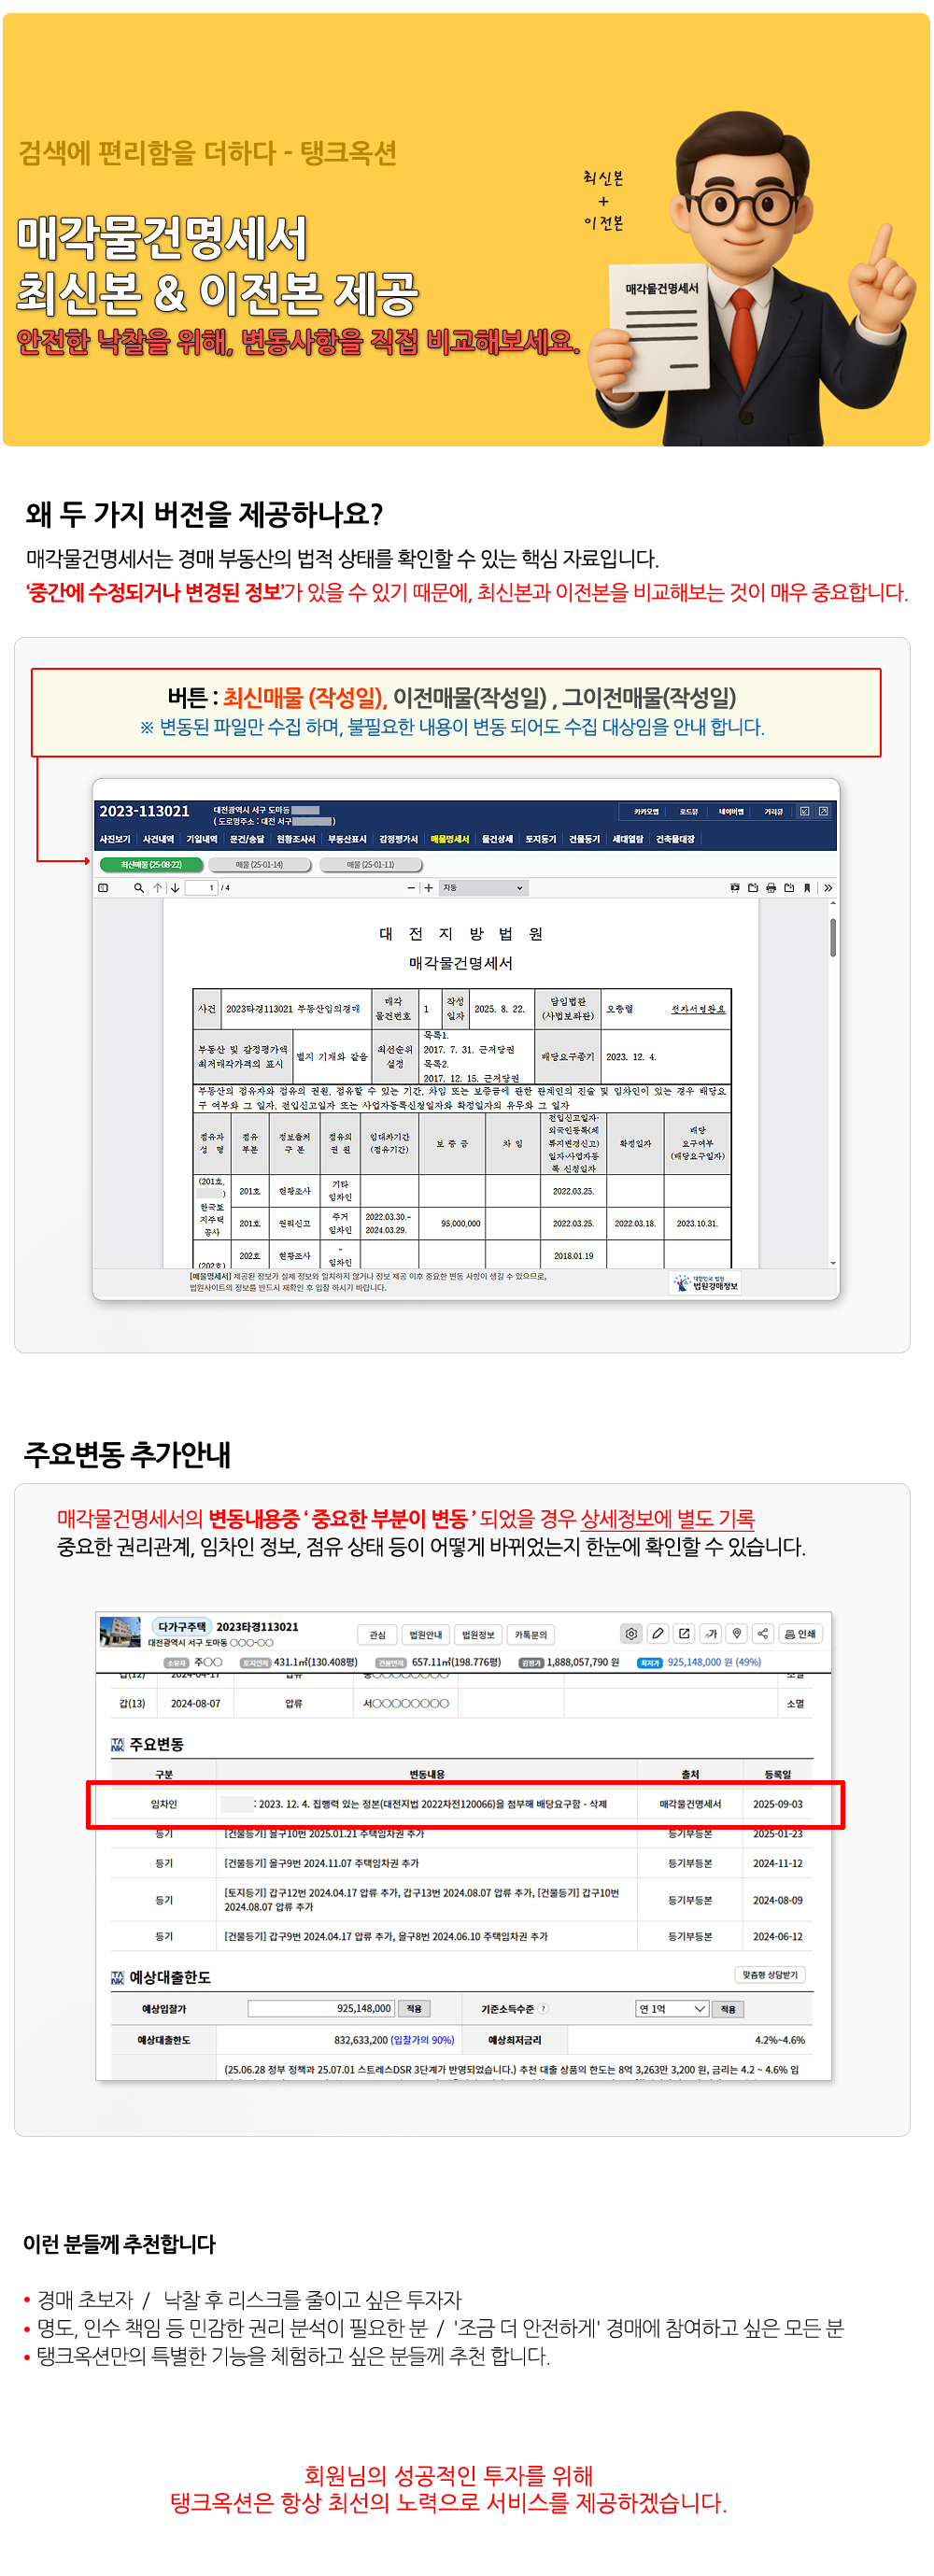Click the bookmark icon in PDF toolbar
Screen dimensions: 934x2576
tap(807, 888)
